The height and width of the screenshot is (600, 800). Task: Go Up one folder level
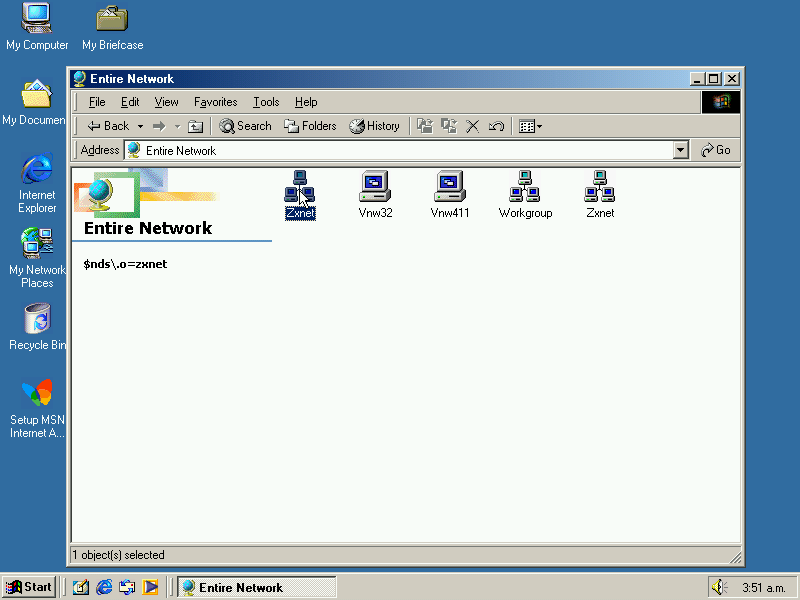pos(195,126)
